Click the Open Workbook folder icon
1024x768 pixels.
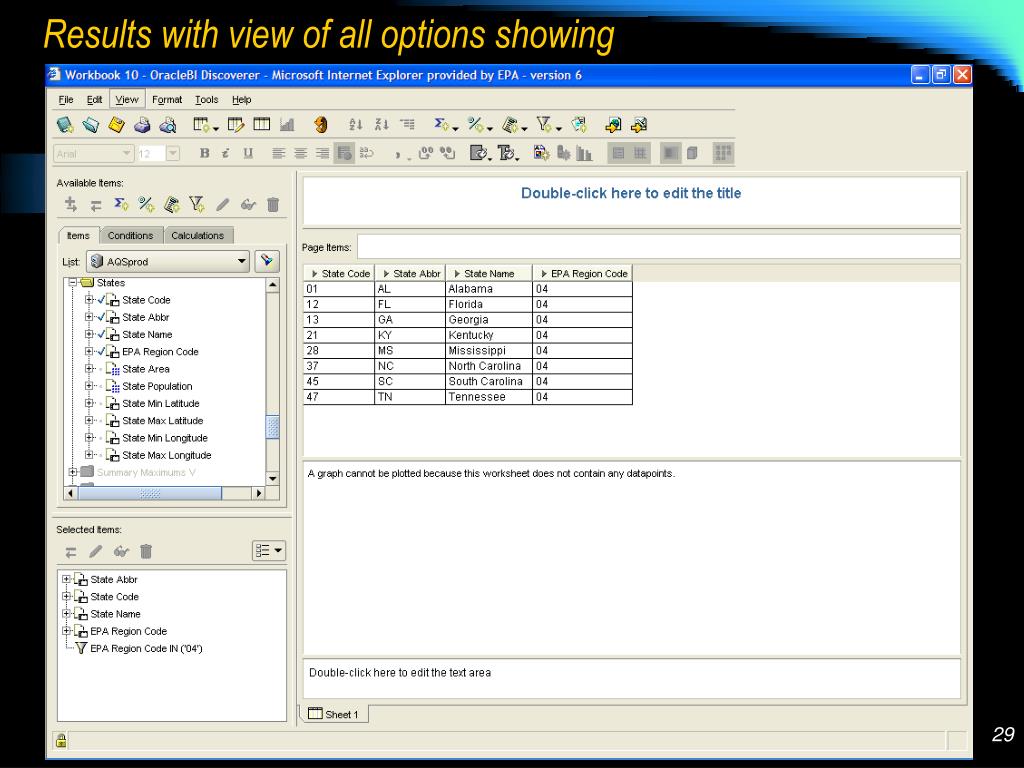(91, 125)
